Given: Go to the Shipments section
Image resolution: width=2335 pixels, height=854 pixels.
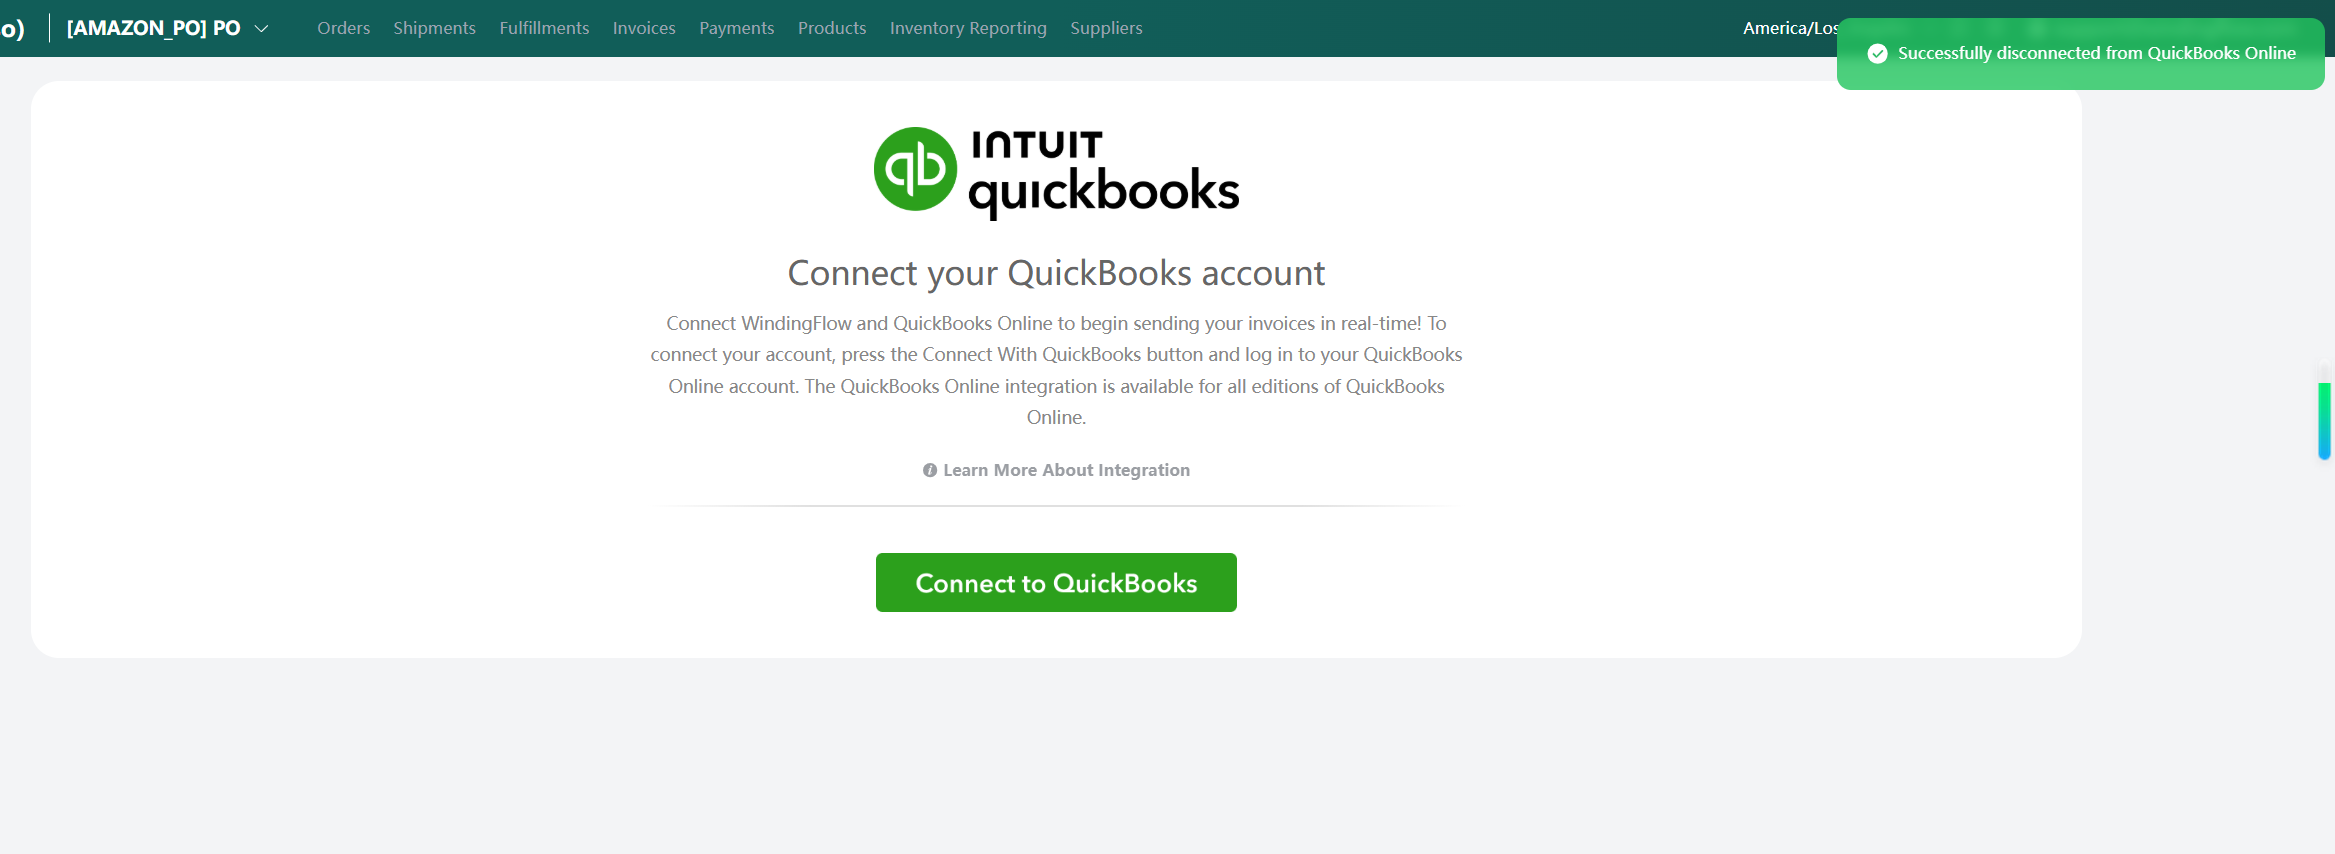Looking at the screenshot, I should (x=434, y=28).
